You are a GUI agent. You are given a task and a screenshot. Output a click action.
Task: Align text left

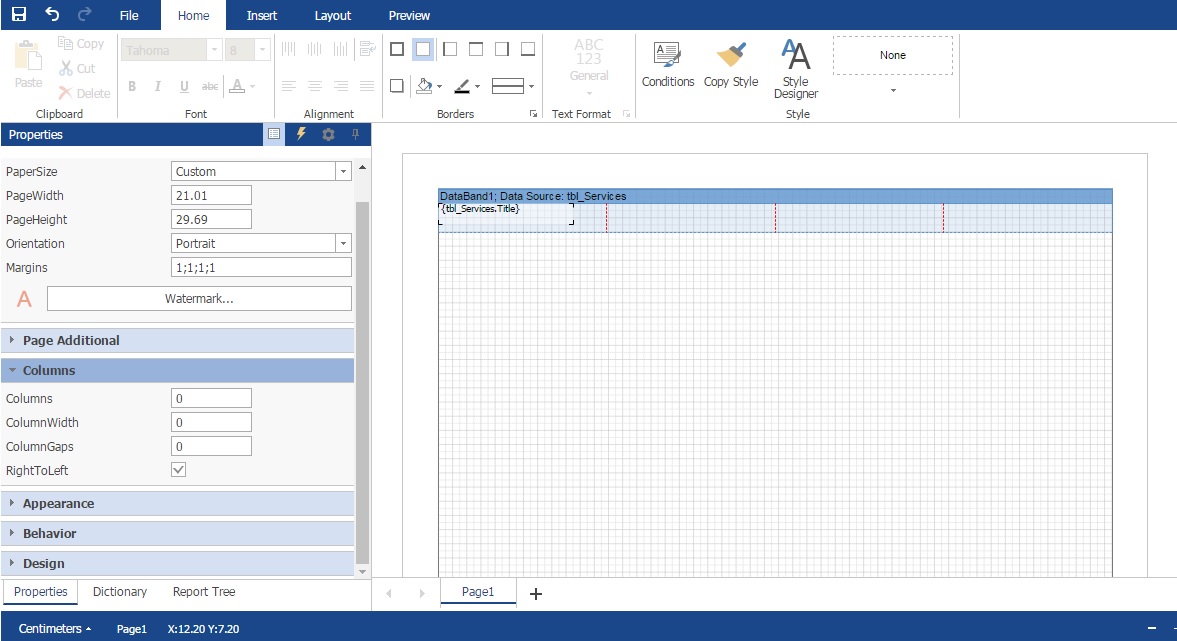pyautogui.click(x=289, y=86)
